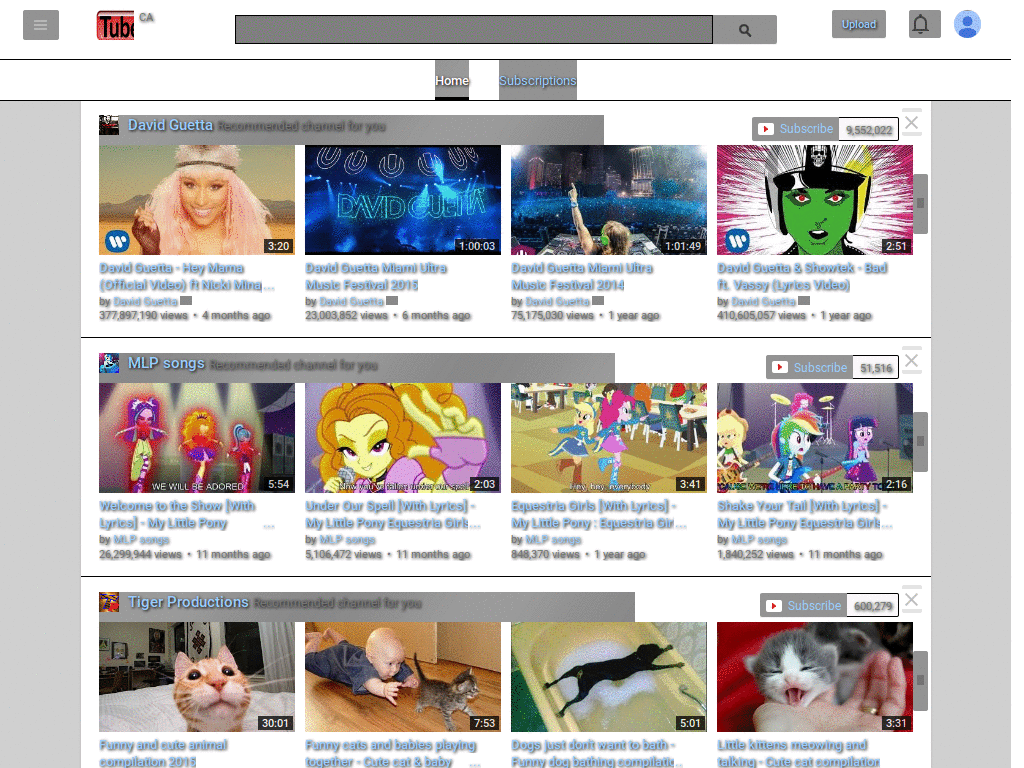The image size is (1024, 768).
Task: Open Equestria Girls [With Lyrics] title link
Action: (598, 515)
